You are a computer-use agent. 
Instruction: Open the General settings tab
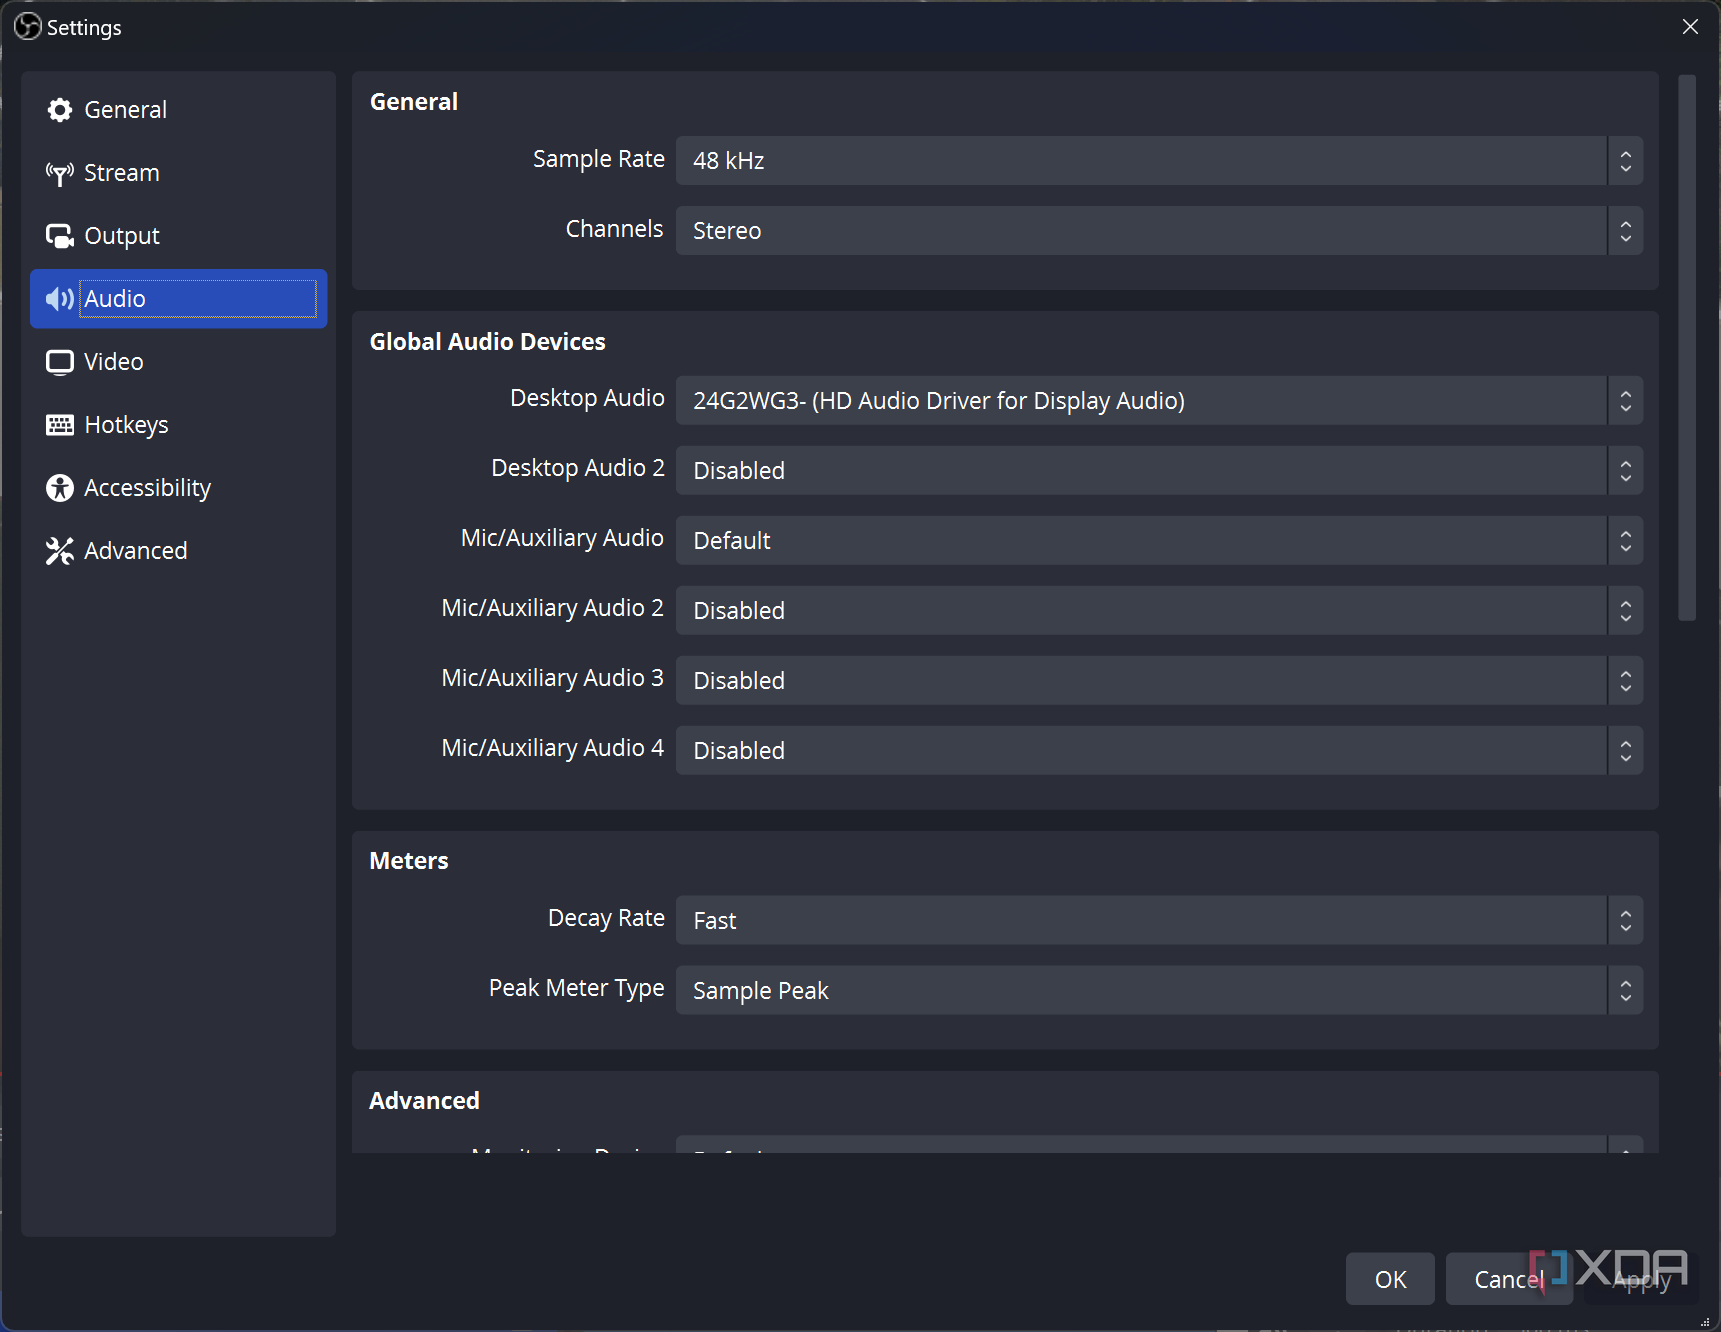pos(179,110)
